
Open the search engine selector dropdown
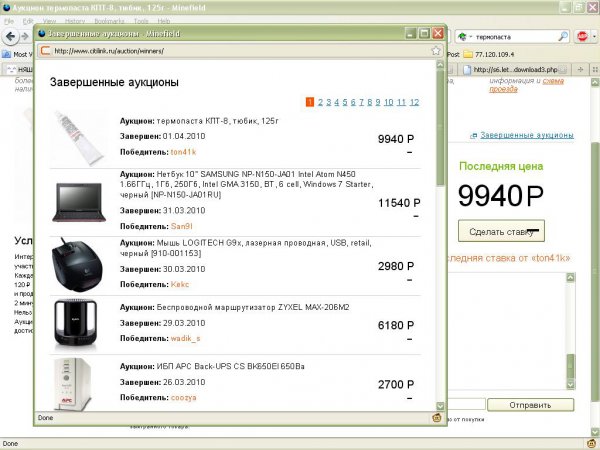pos(465,37)
